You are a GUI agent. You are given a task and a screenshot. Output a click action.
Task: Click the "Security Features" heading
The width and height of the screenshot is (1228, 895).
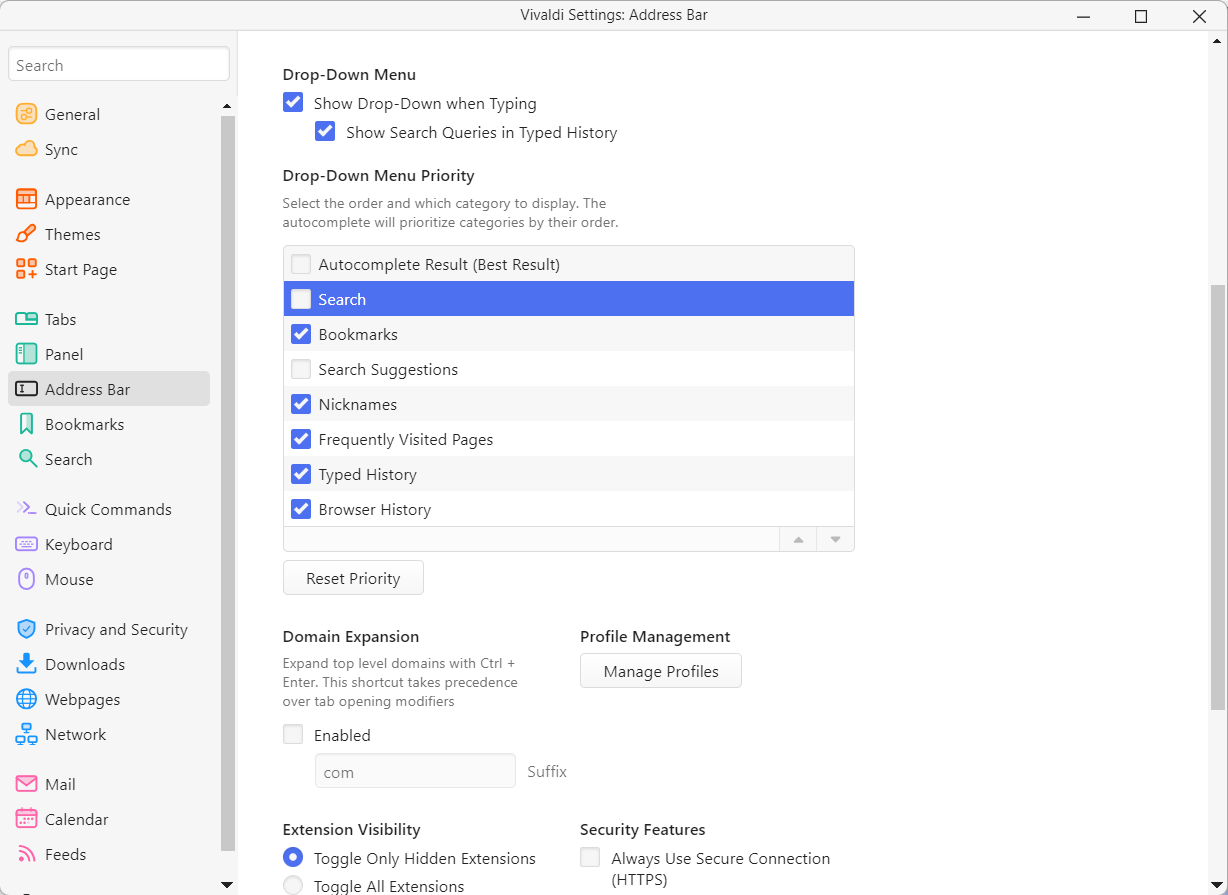pos(643,830)
